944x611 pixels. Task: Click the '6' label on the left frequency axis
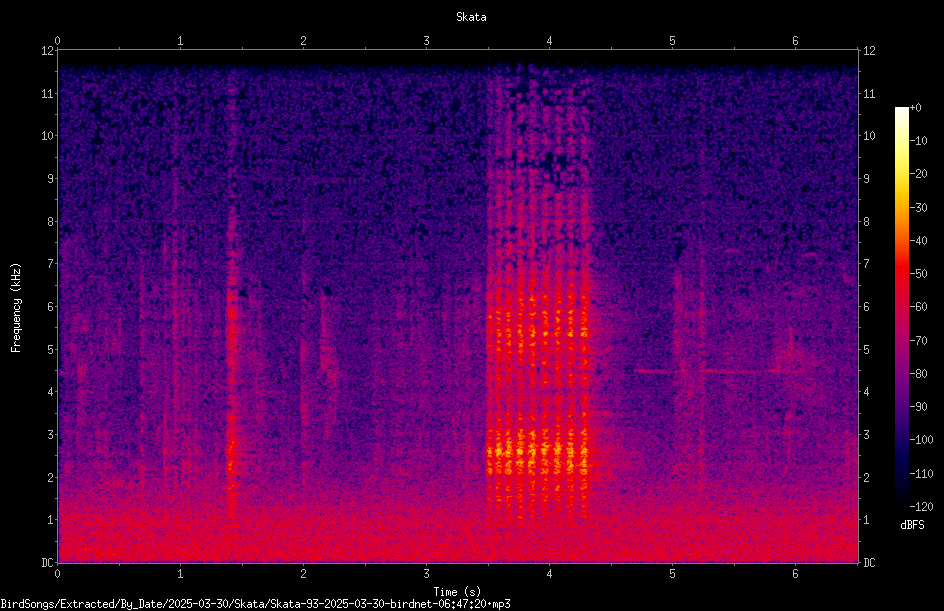click(x=50, y=306)
